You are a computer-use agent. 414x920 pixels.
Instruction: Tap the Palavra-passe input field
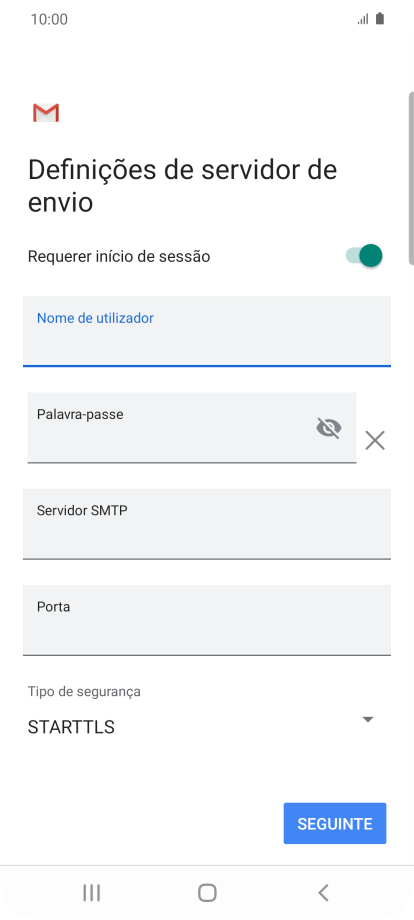(192, 428)
